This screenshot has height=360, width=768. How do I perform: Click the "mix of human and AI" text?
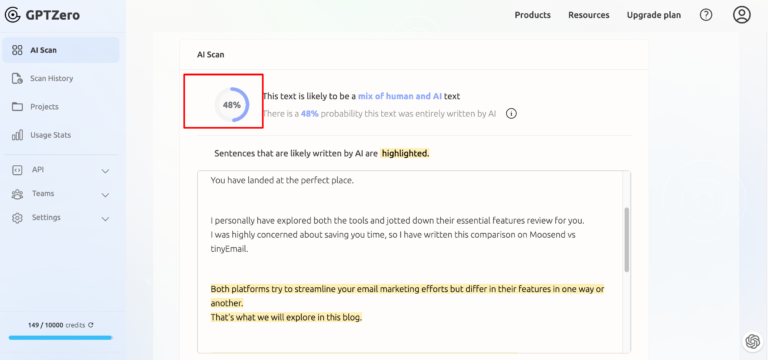tap(400, 96)
